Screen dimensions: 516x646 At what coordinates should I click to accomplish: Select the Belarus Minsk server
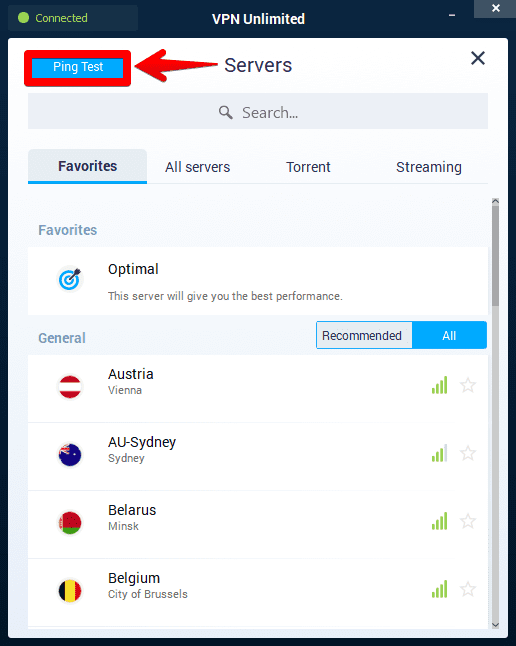258,524
